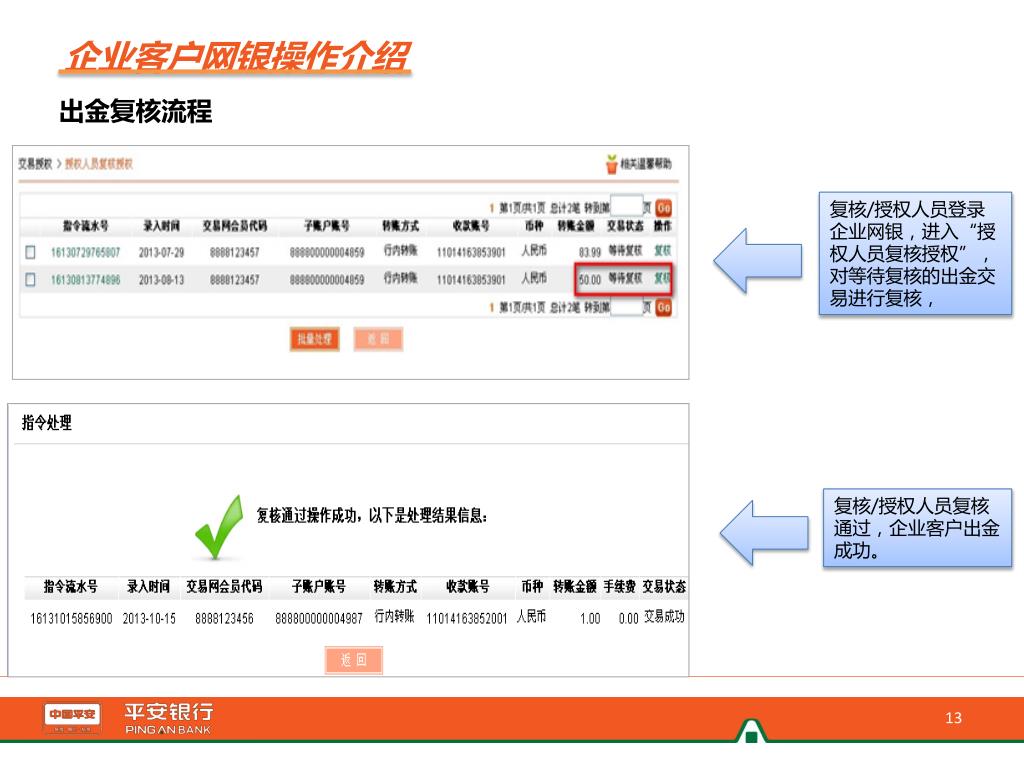Click the 企业客户网银操作介绍 title
Screen dimensions: 1024x768
[238, 56]
